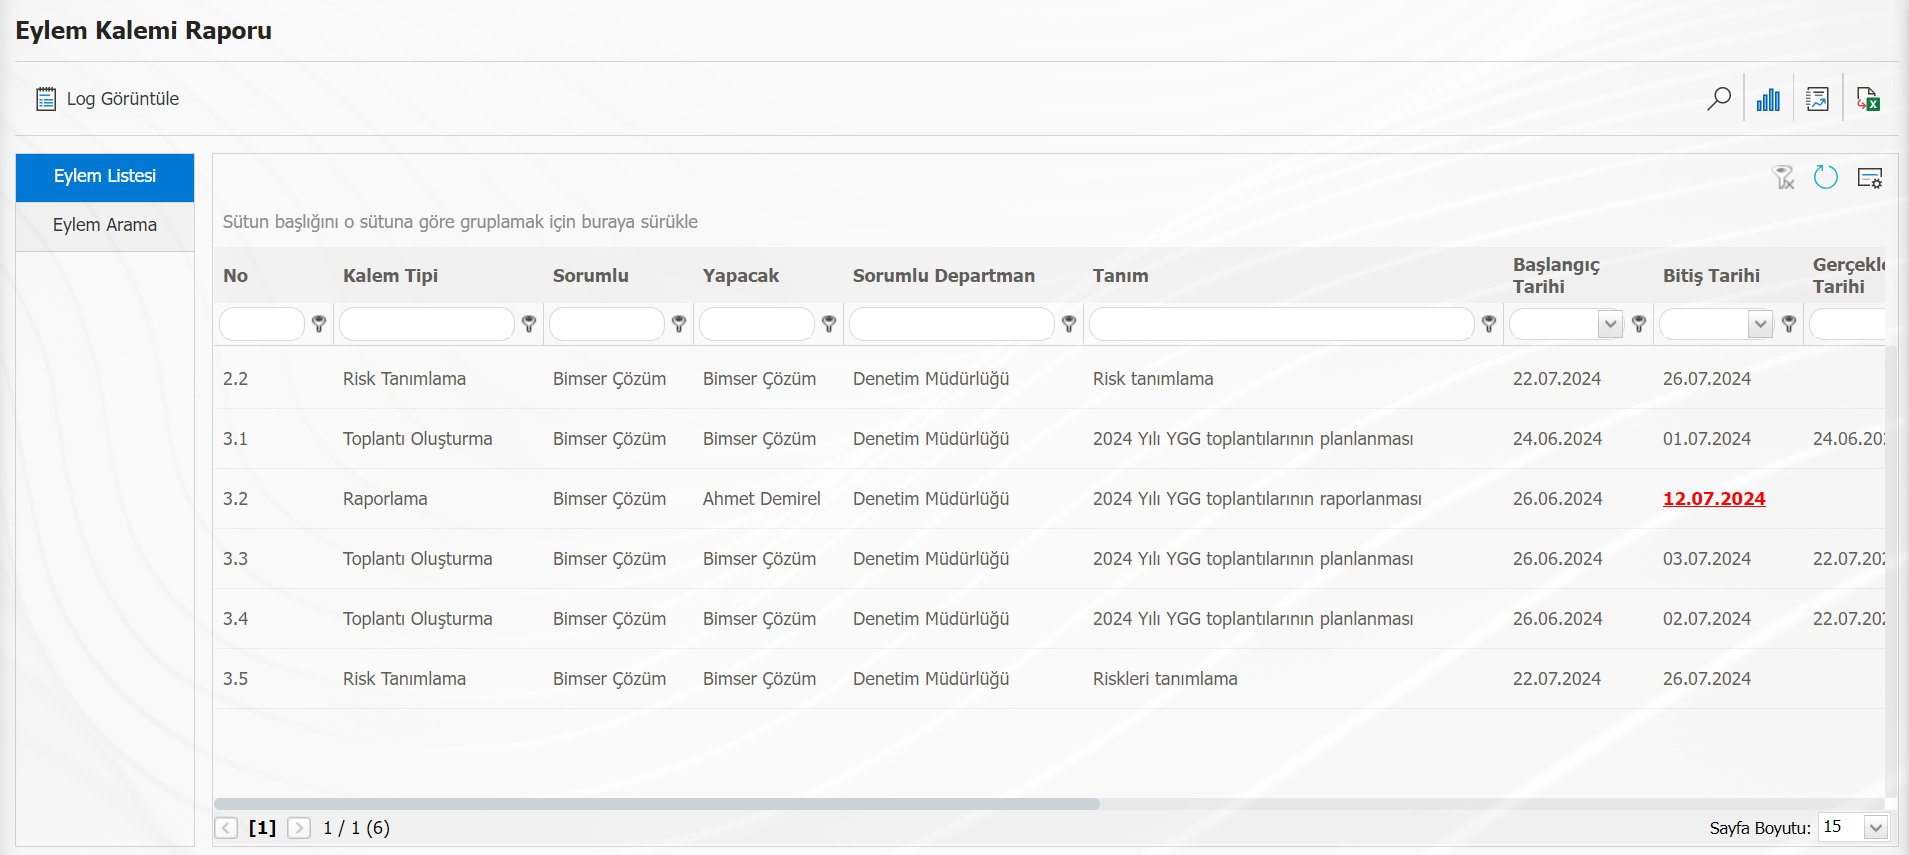Click filter funnel icon for Sorumlu column
The height and width of the screenshot is (855, 1909).
tap(679, 324)
